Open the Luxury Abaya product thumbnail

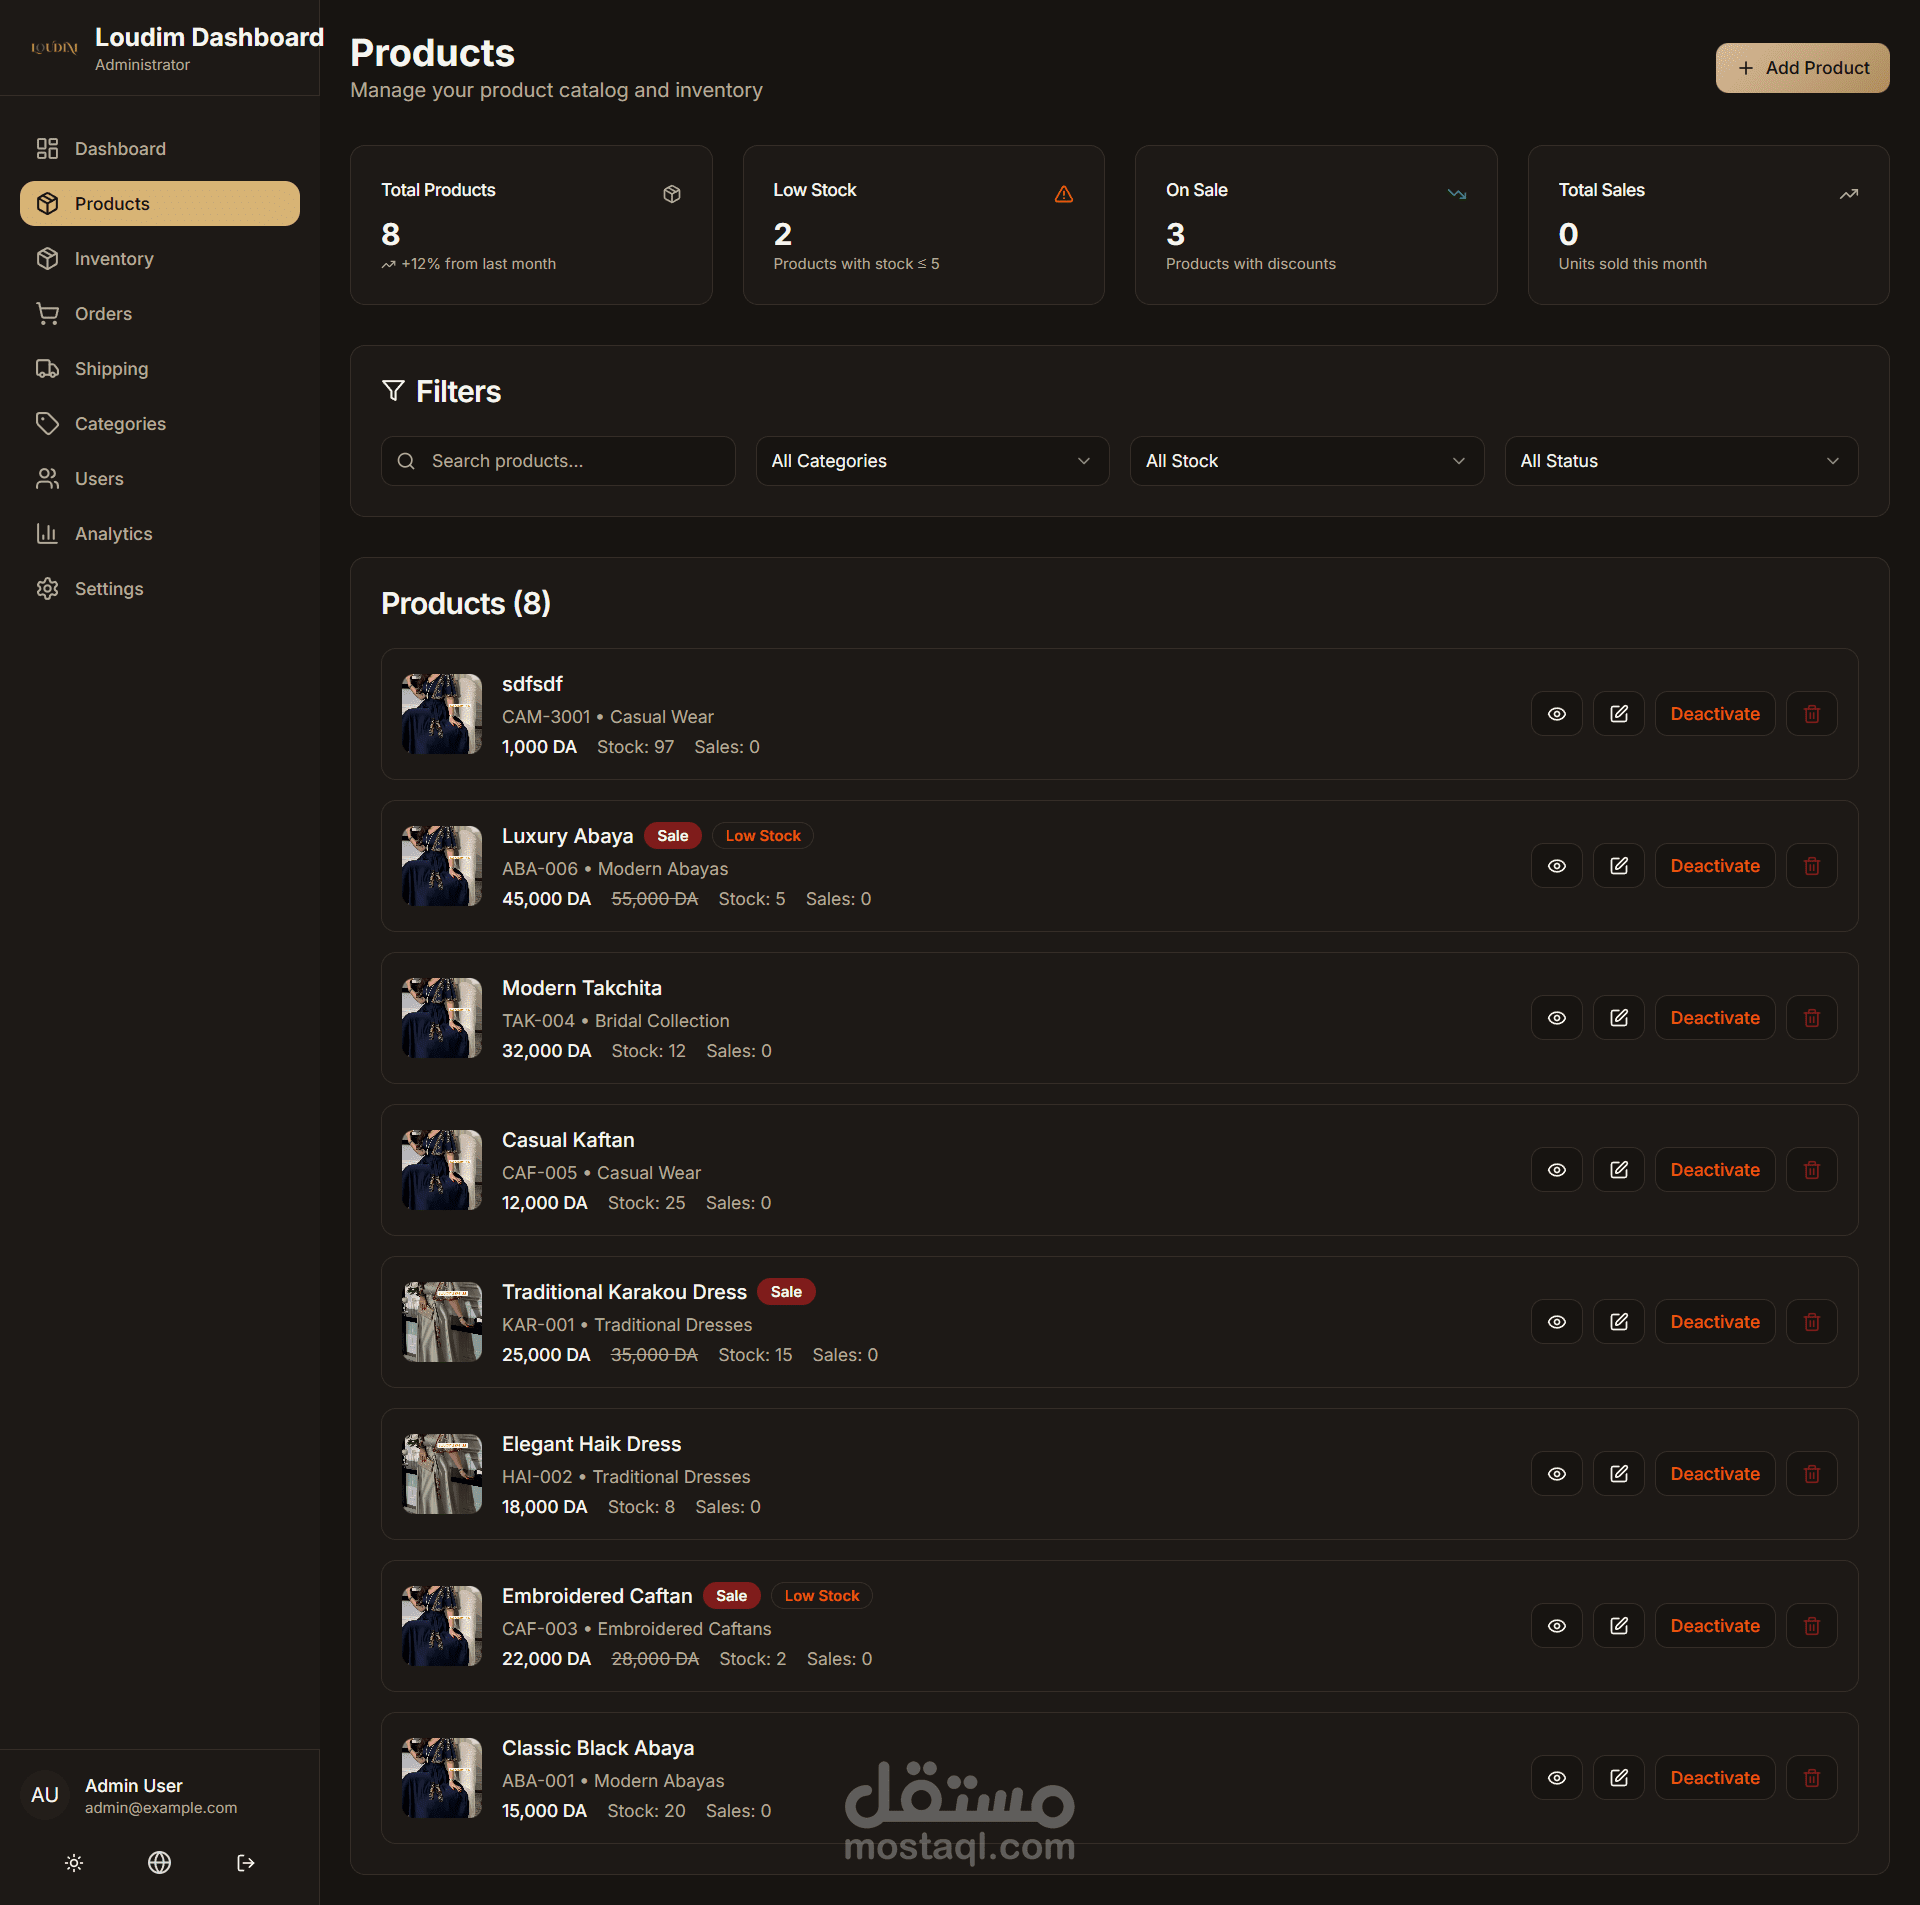tap(442, 866)
